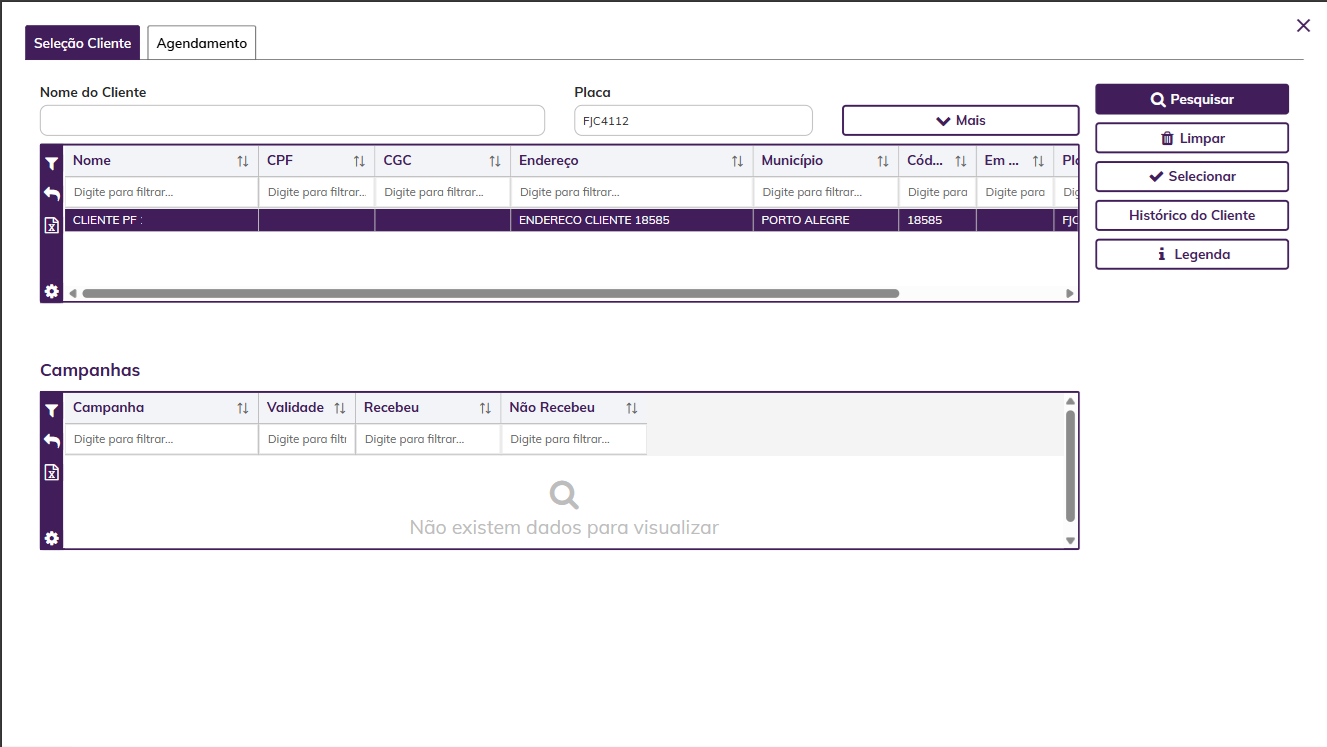Click the Campanhas grid filter funnel icon

click(52, 410)
